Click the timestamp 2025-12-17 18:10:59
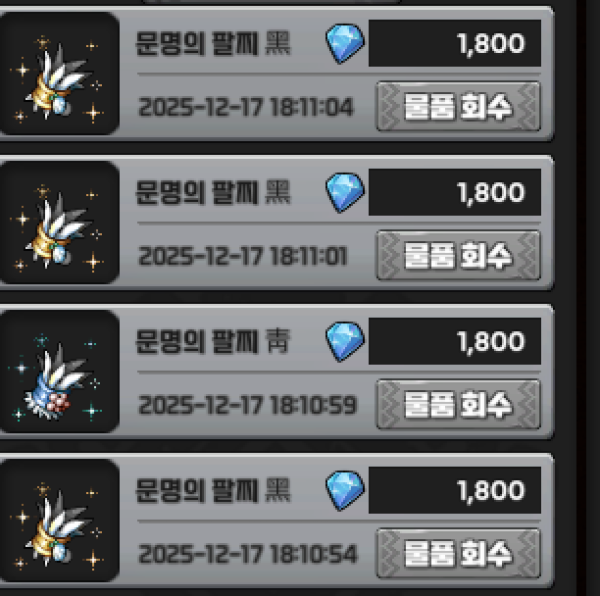Viewport: 600px width, 596px height. pos(247,405)
